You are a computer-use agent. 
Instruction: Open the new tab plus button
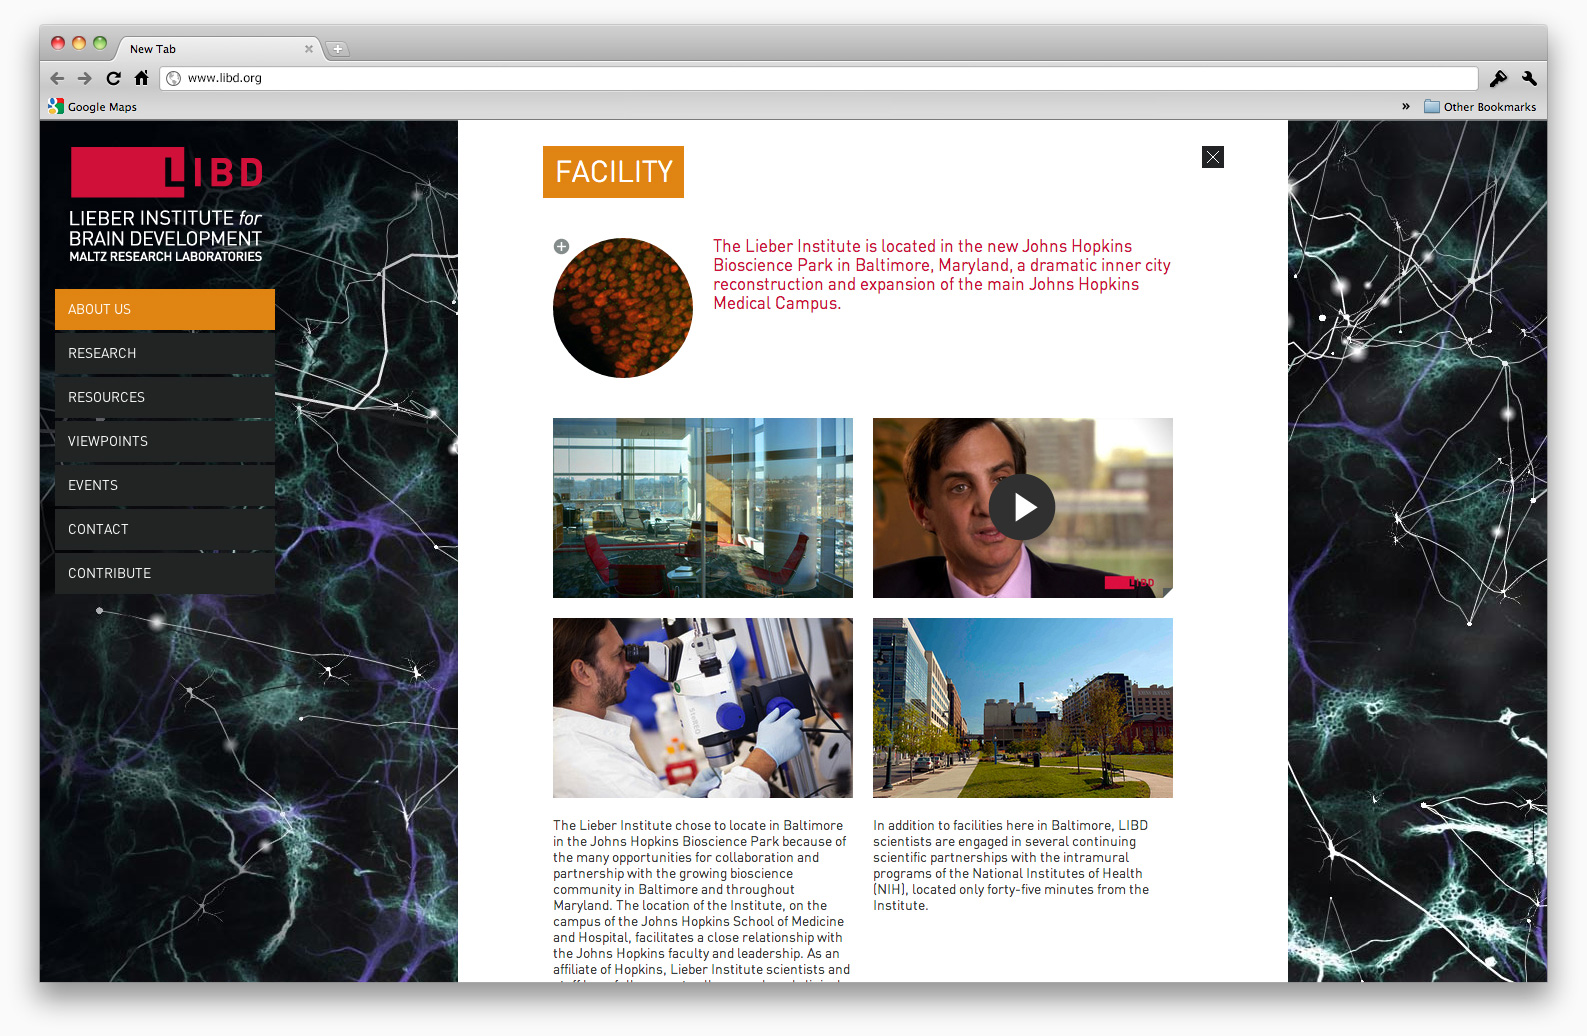point(338,49)
